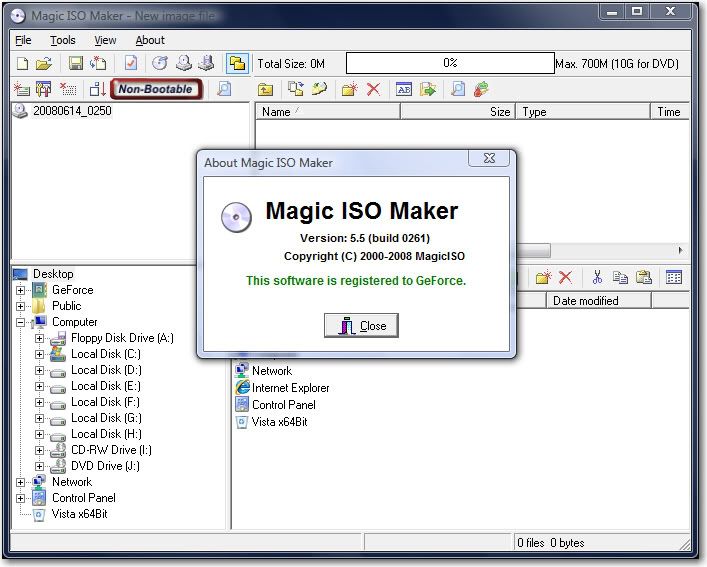Create new folder in the lower file browser toolbar
This screenshot has height=567, width=707.
(544, 277)
